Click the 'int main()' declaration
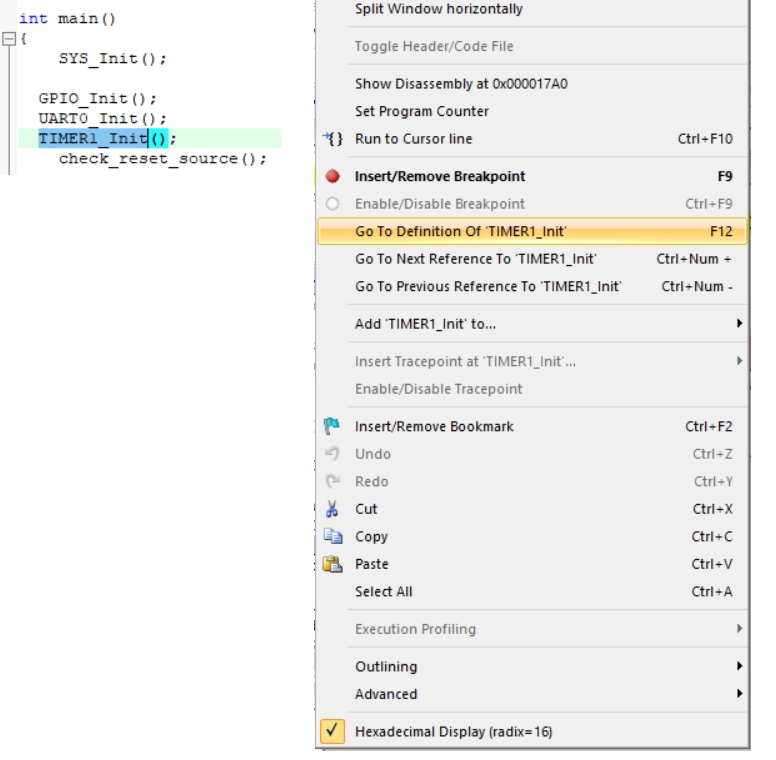The width and height of the screenshot is (776, 760). click(x=67, y=19)
